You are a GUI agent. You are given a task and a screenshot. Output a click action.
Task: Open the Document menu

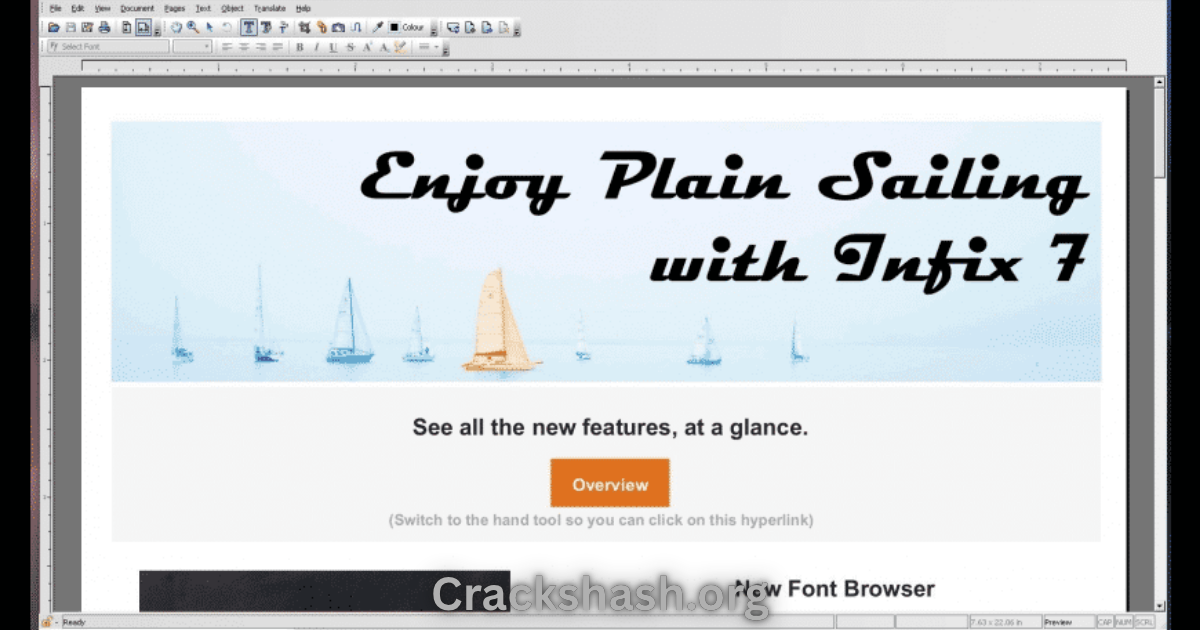click(137, 8)
